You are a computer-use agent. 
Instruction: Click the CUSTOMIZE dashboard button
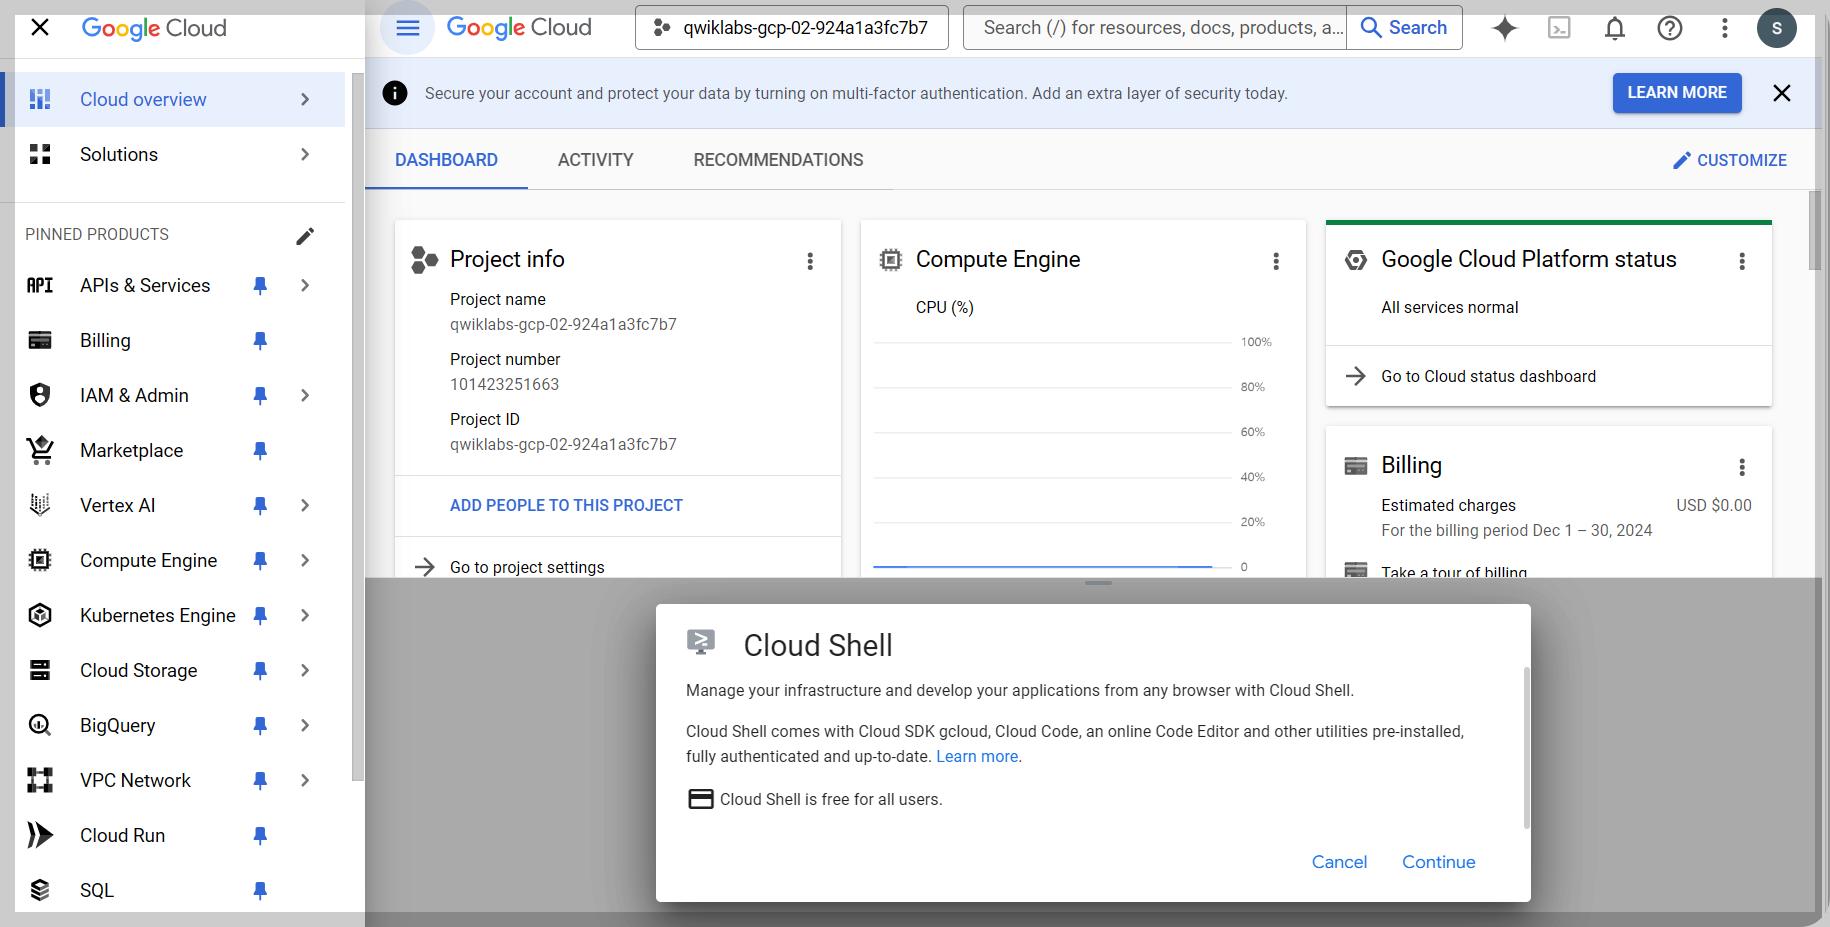coord(1729,160)
